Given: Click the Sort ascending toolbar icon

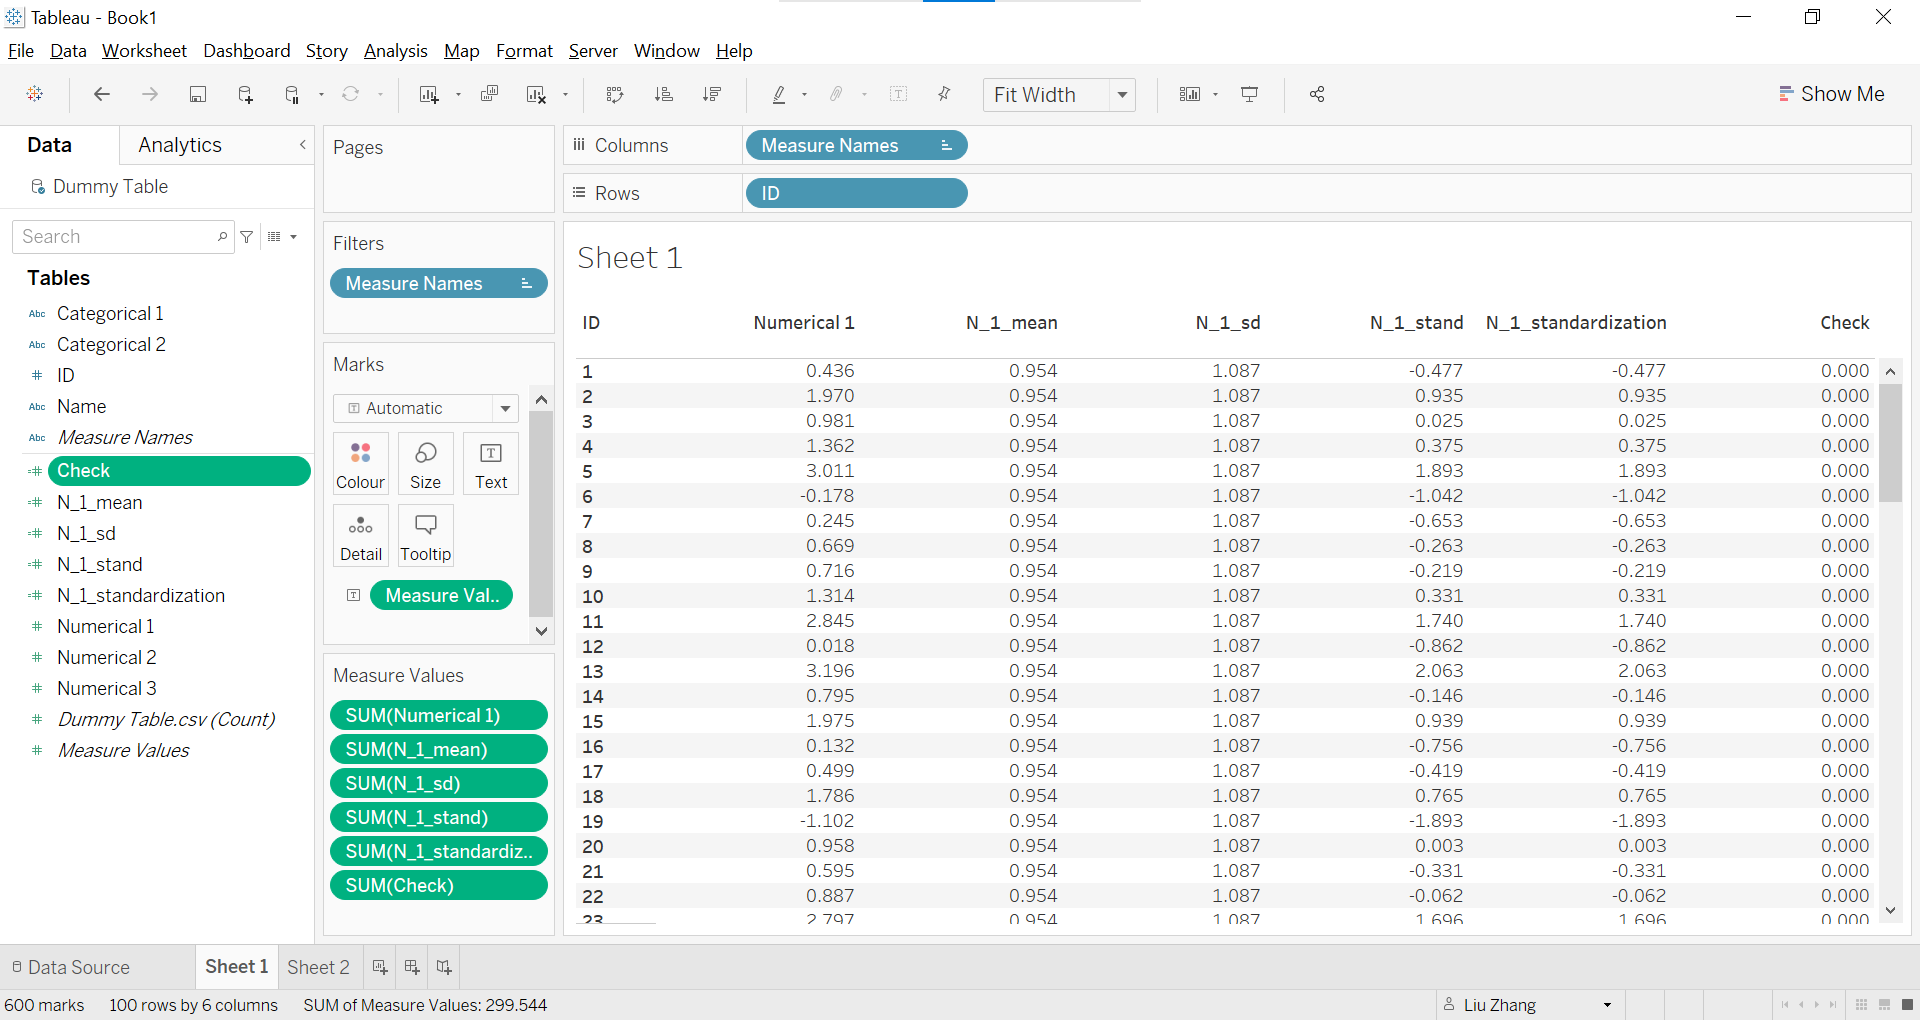Looking at the screenshot, I should pyautogui.click(x=663, y=94).
